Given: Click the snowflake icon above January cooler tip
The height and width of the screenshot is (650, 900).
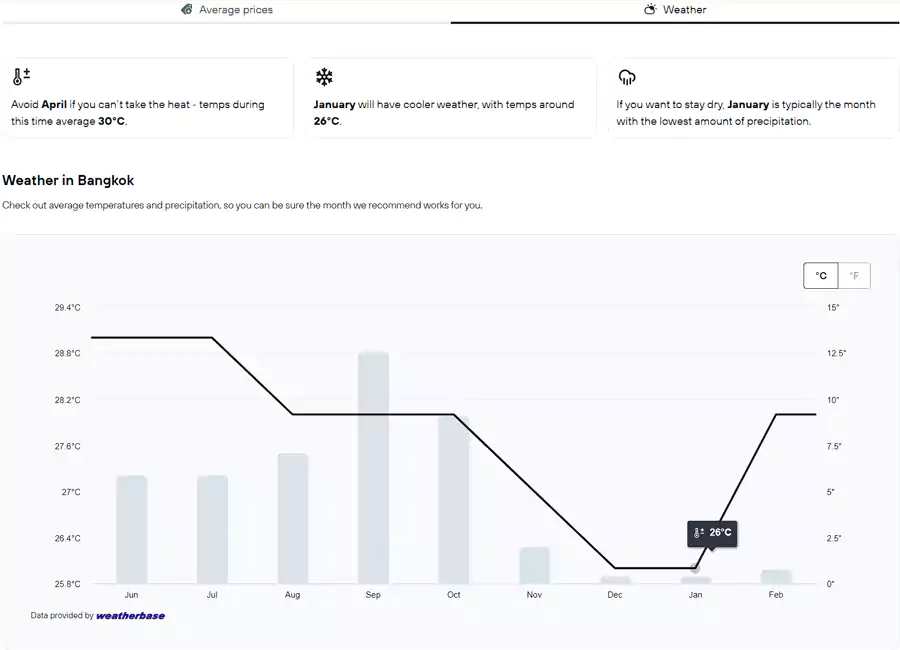Looking at the screenshot, I should click(x=324, y=77).
